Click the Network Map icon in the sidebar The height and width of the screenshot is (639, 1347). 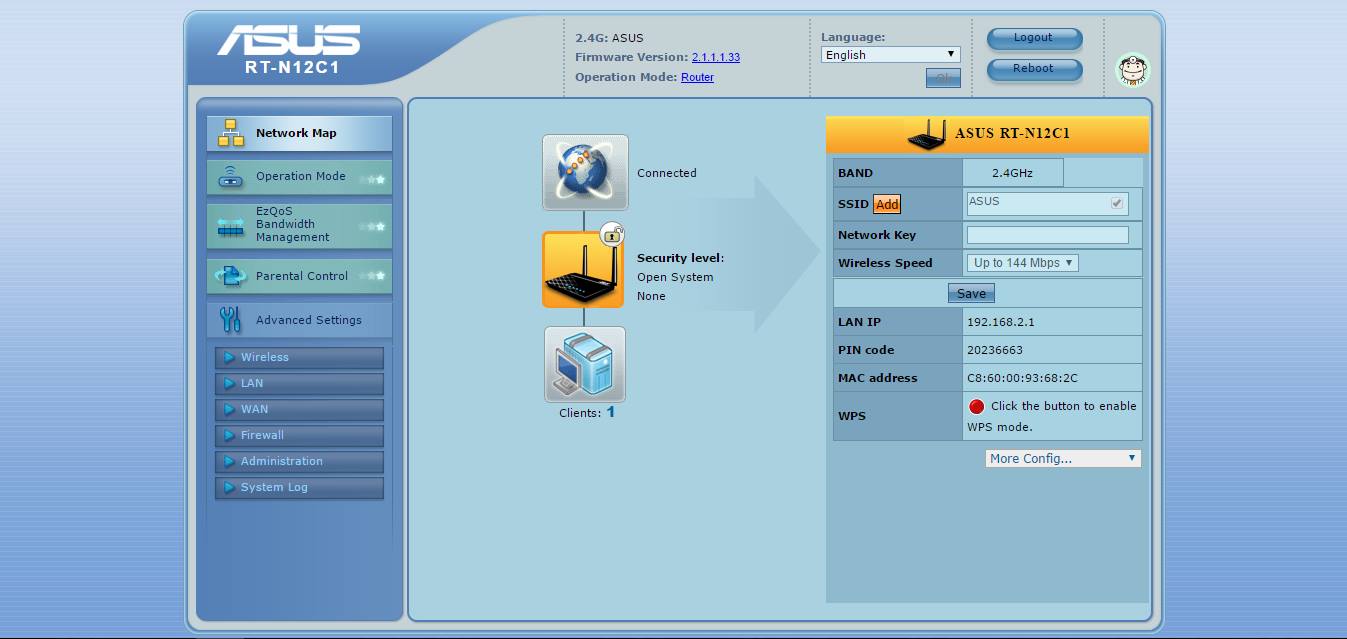pyautogui.click(x=231, y=133)
